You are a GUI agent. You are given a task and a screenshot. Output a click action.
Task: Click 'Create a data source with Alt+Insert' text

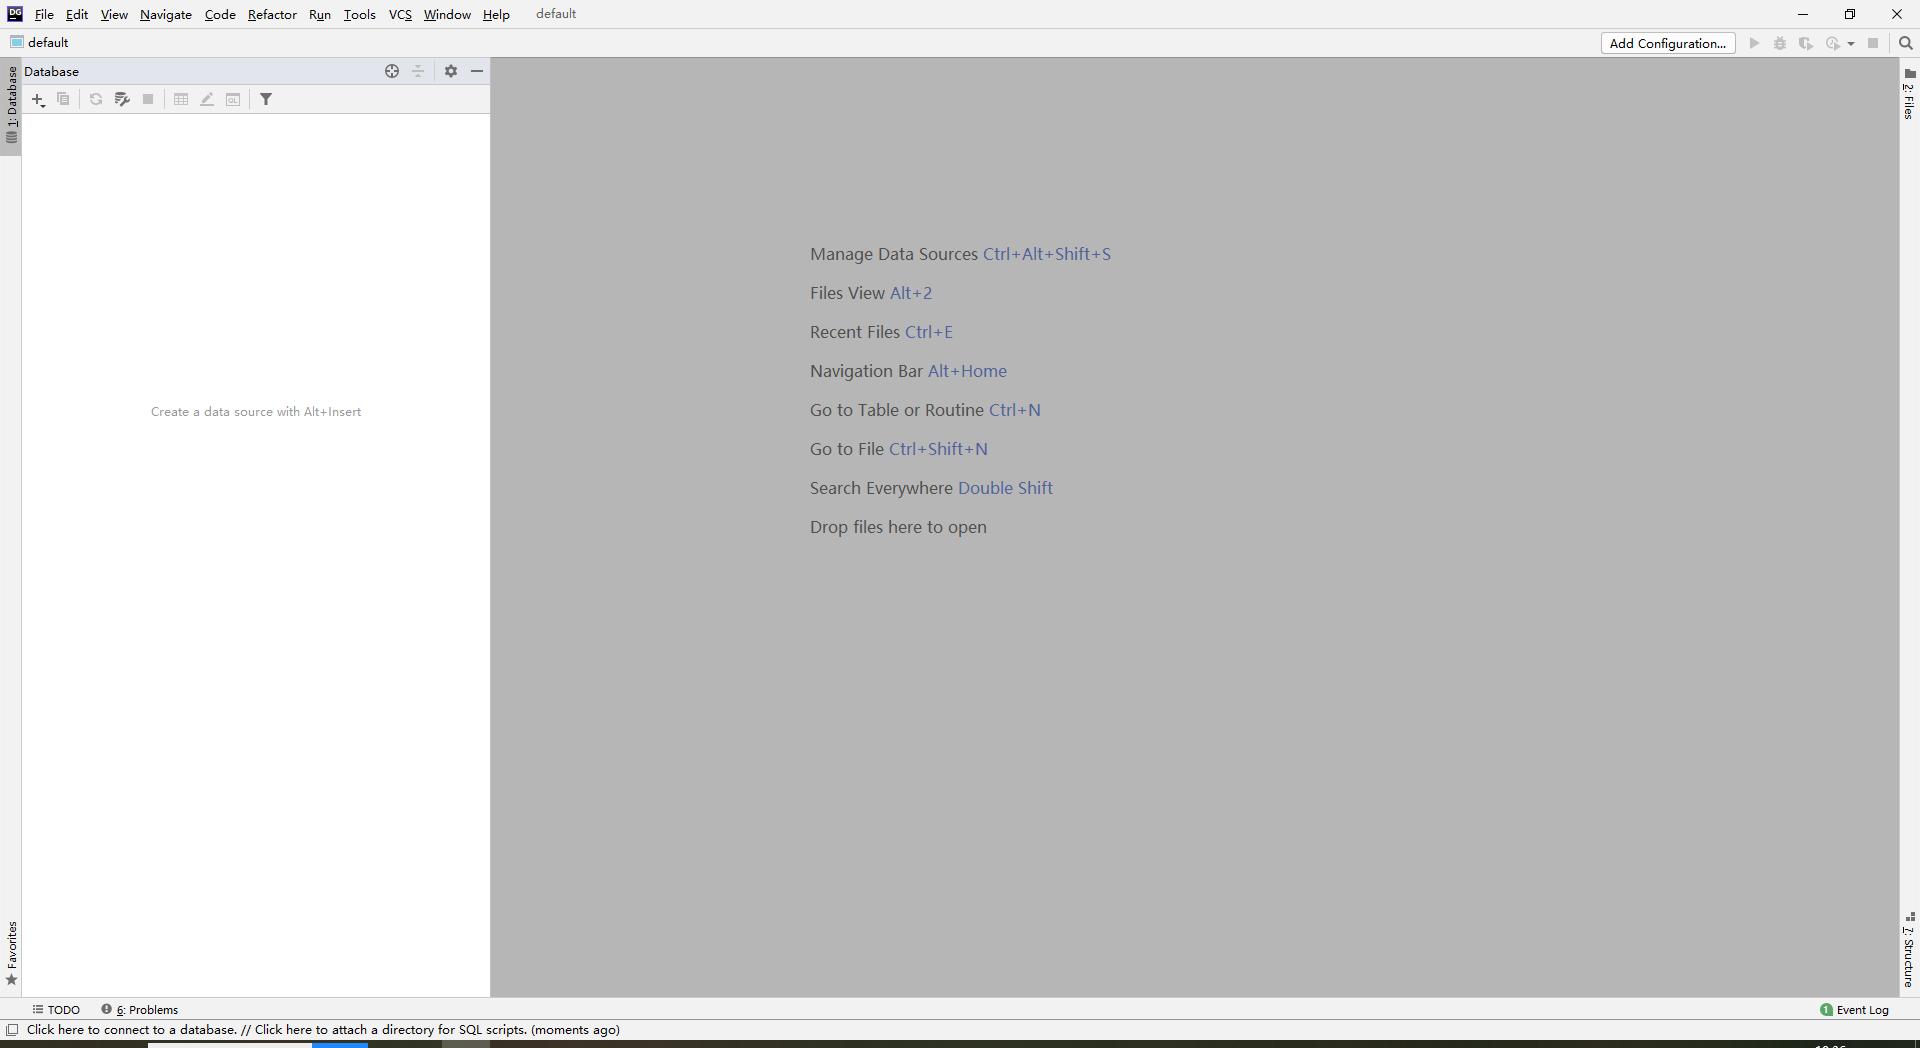click(x=256, y=412)
